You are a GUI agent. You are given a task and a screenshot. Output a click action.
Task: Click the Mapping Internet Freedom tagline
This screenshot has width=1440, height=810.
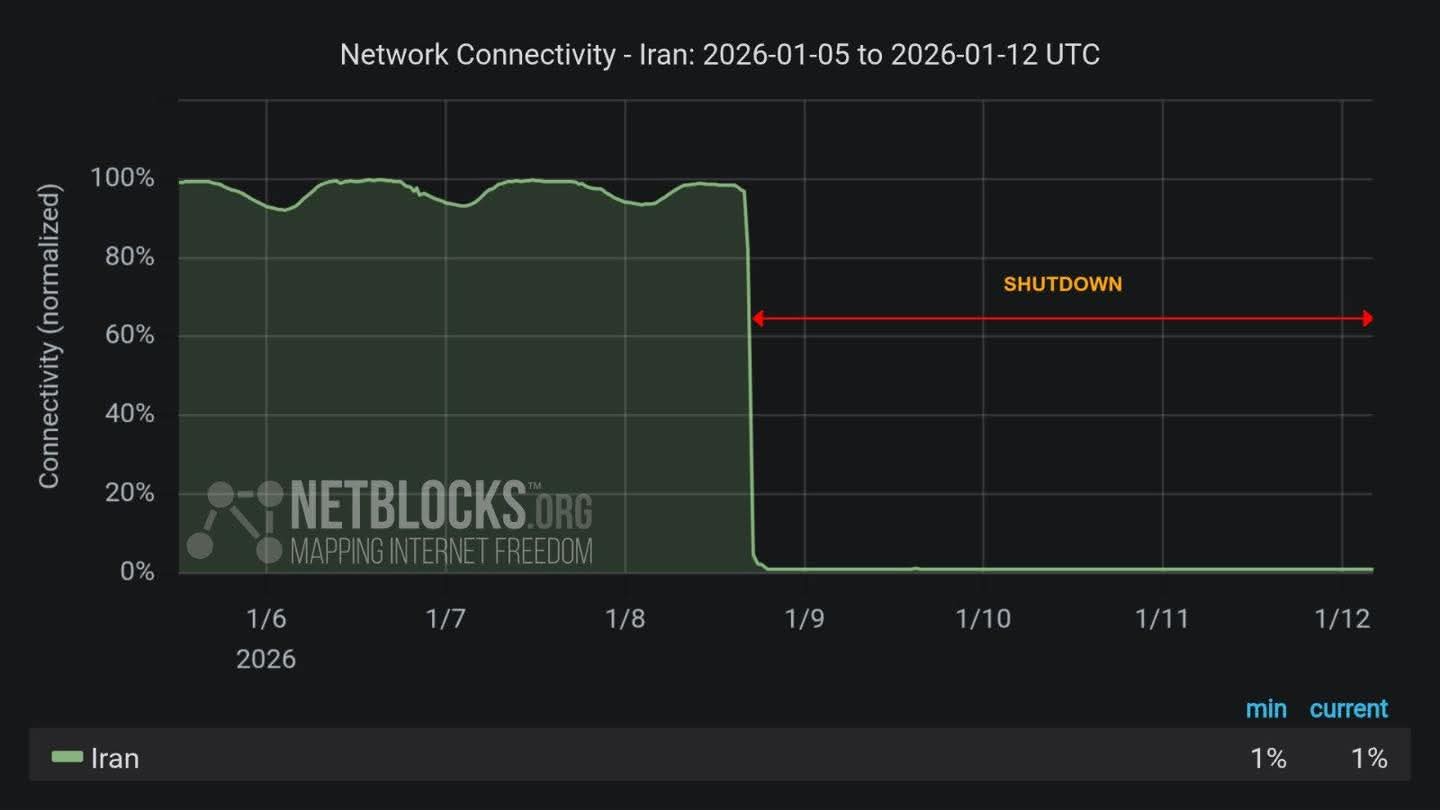coord(441,550)
